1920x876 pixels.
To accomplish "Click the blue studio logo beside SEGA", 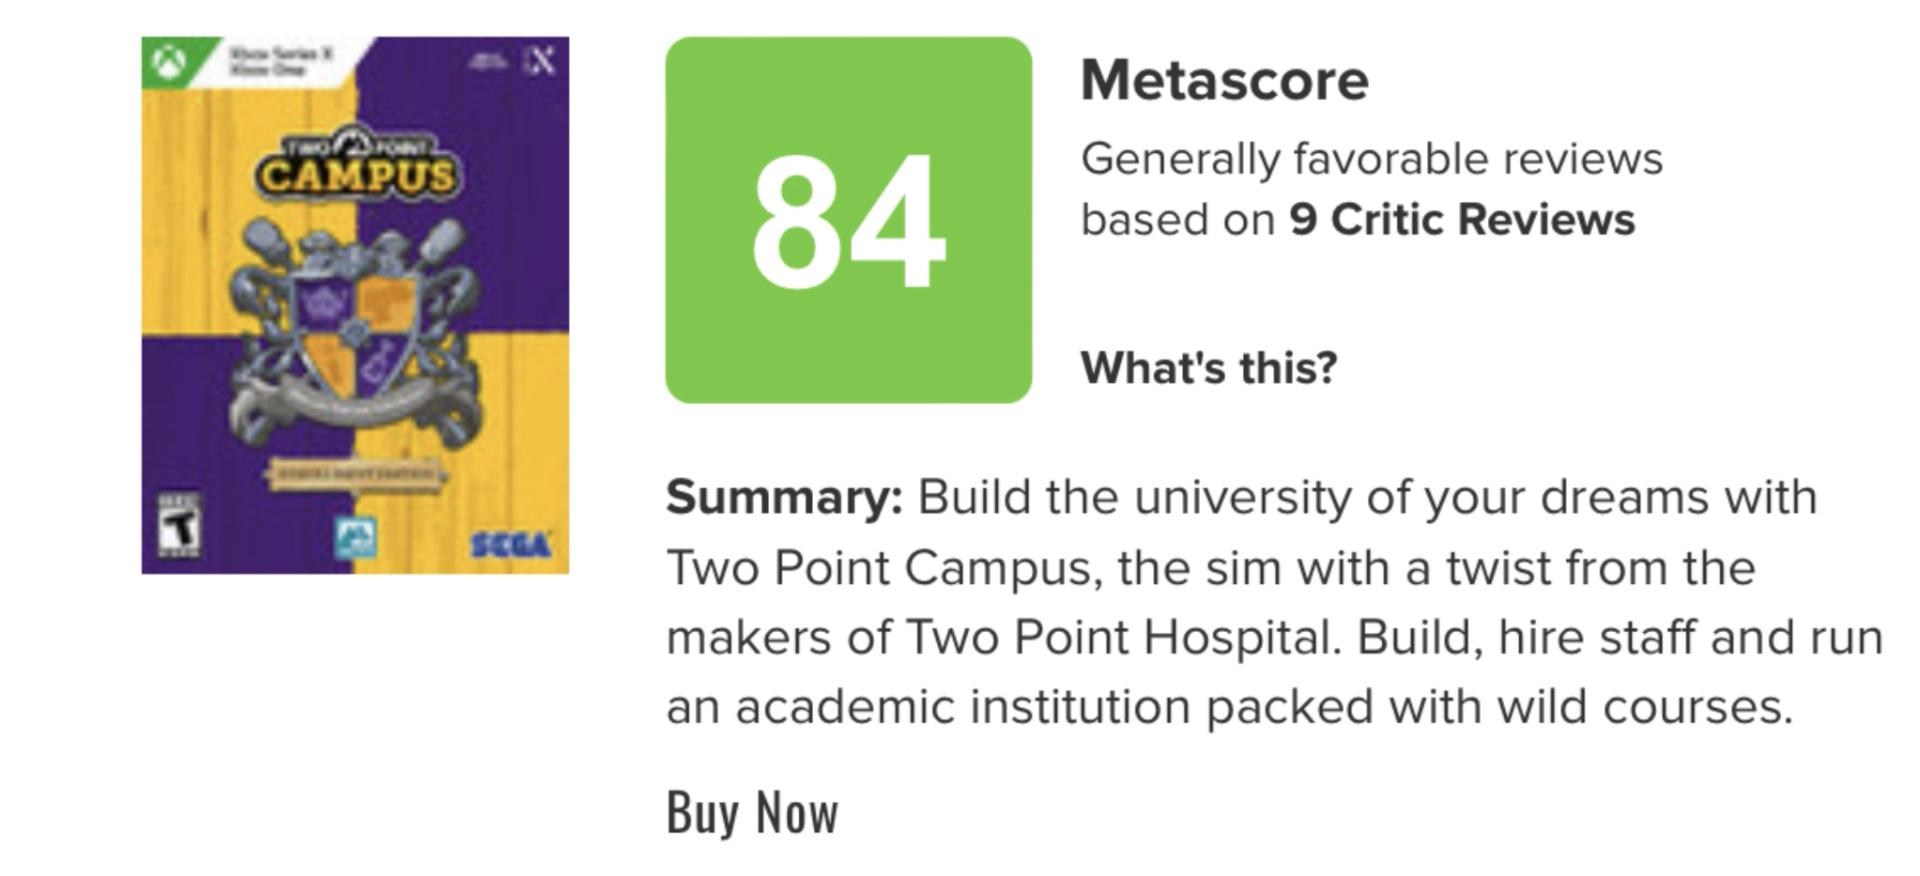I will coord(356,539).
